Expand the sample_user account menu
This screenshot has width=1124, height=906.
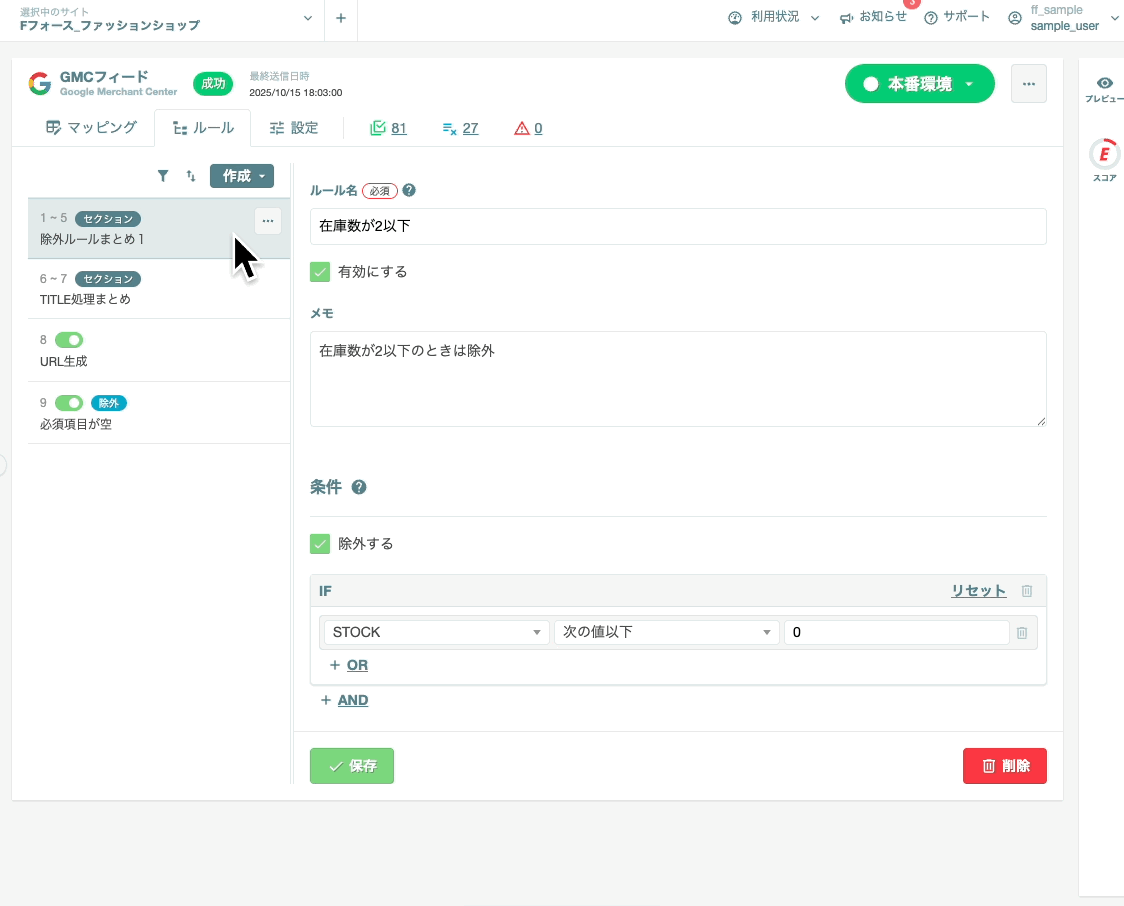pyautogui.click(x=1065, y=18)
